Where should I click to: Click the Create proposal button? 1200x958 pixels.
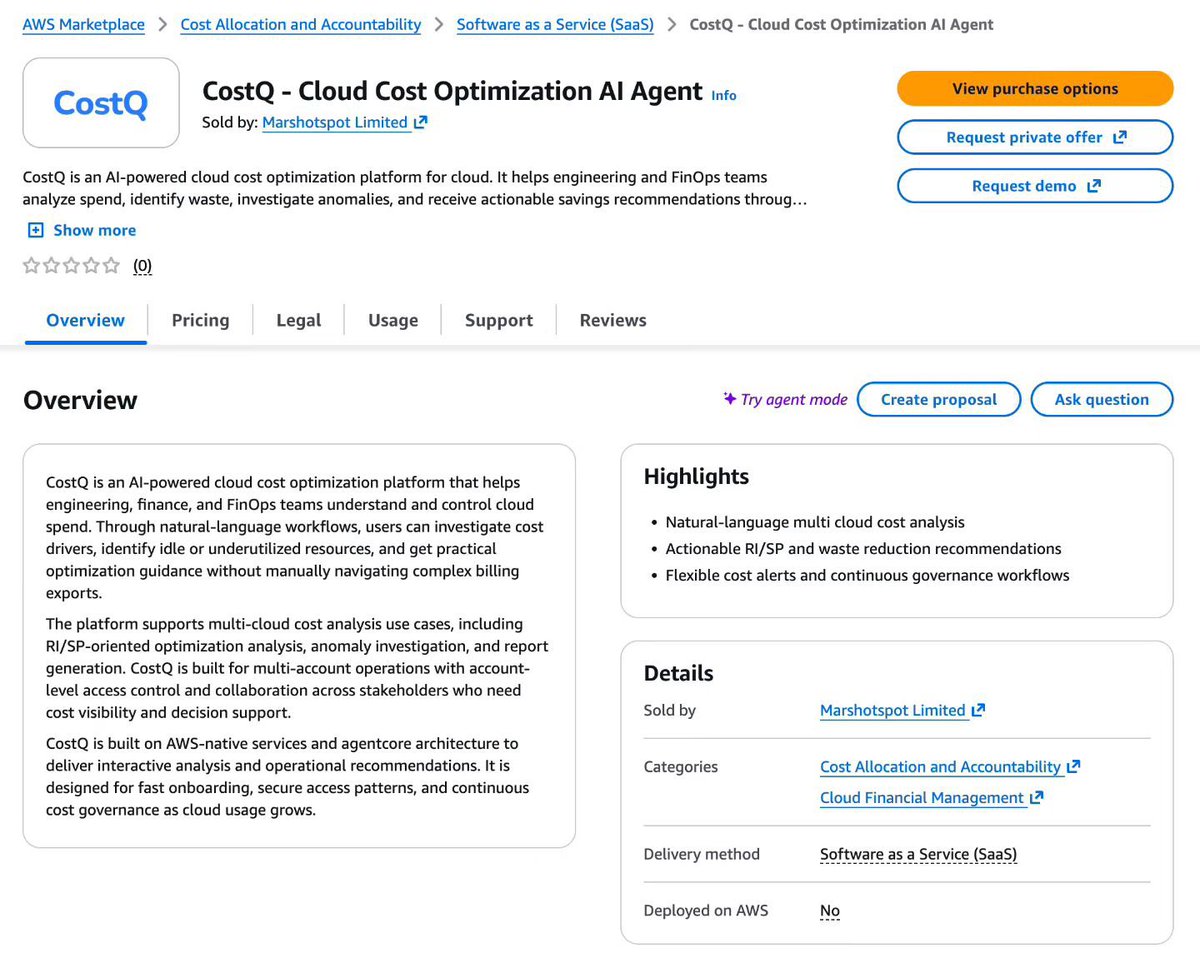(939, 399)
